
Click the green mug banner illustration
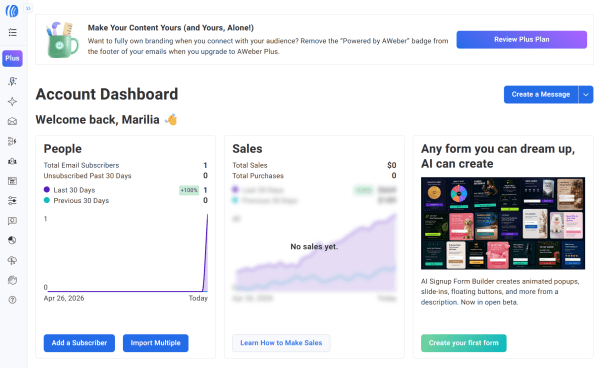pyautogui.click(x=62, y=40)
